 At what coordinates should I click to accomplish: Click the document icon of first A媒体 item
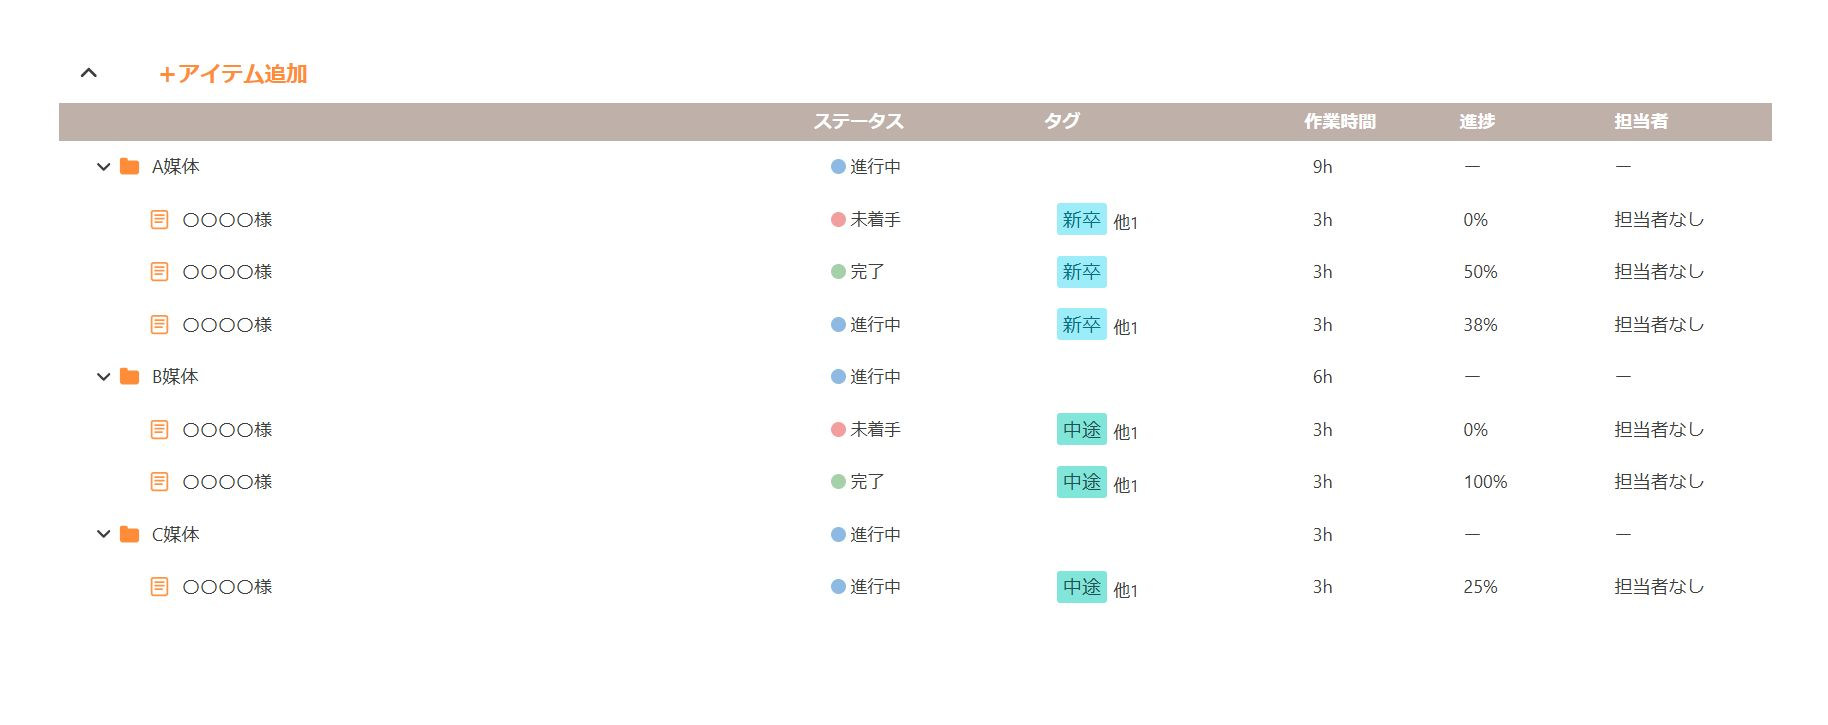tap(159, 220)
